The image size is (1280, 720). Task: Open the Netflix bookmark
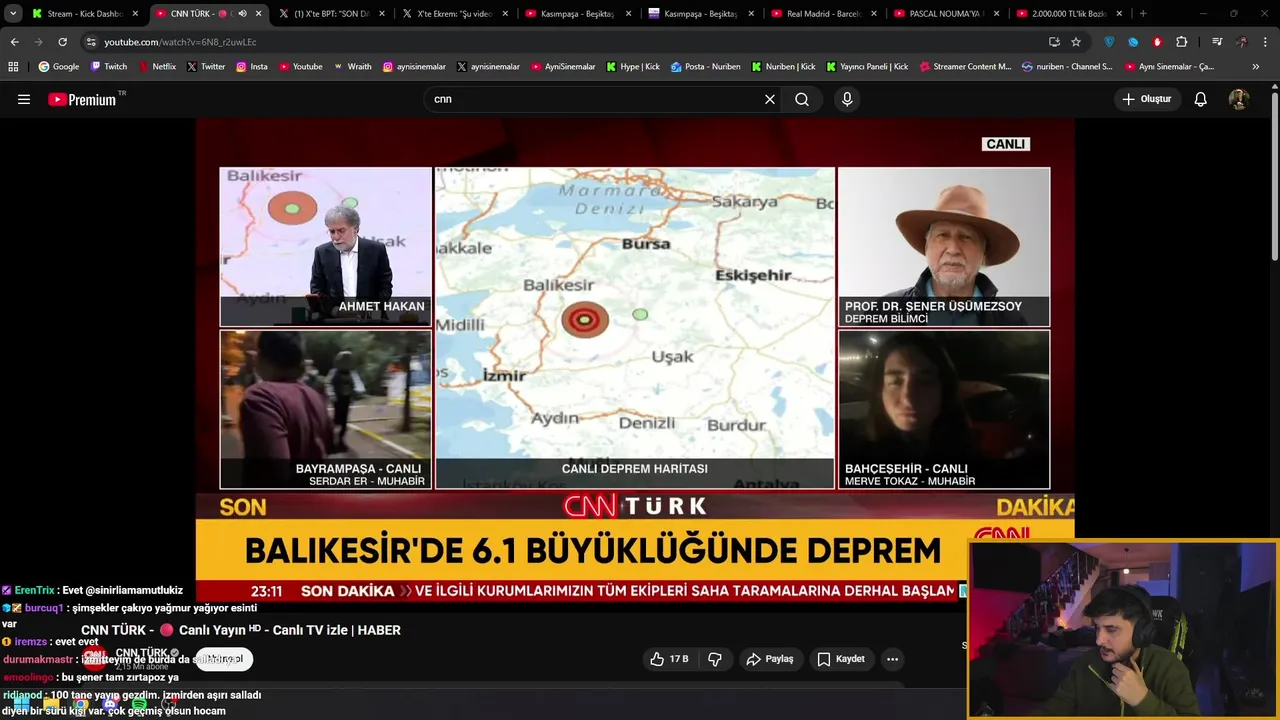click(156, 67)
